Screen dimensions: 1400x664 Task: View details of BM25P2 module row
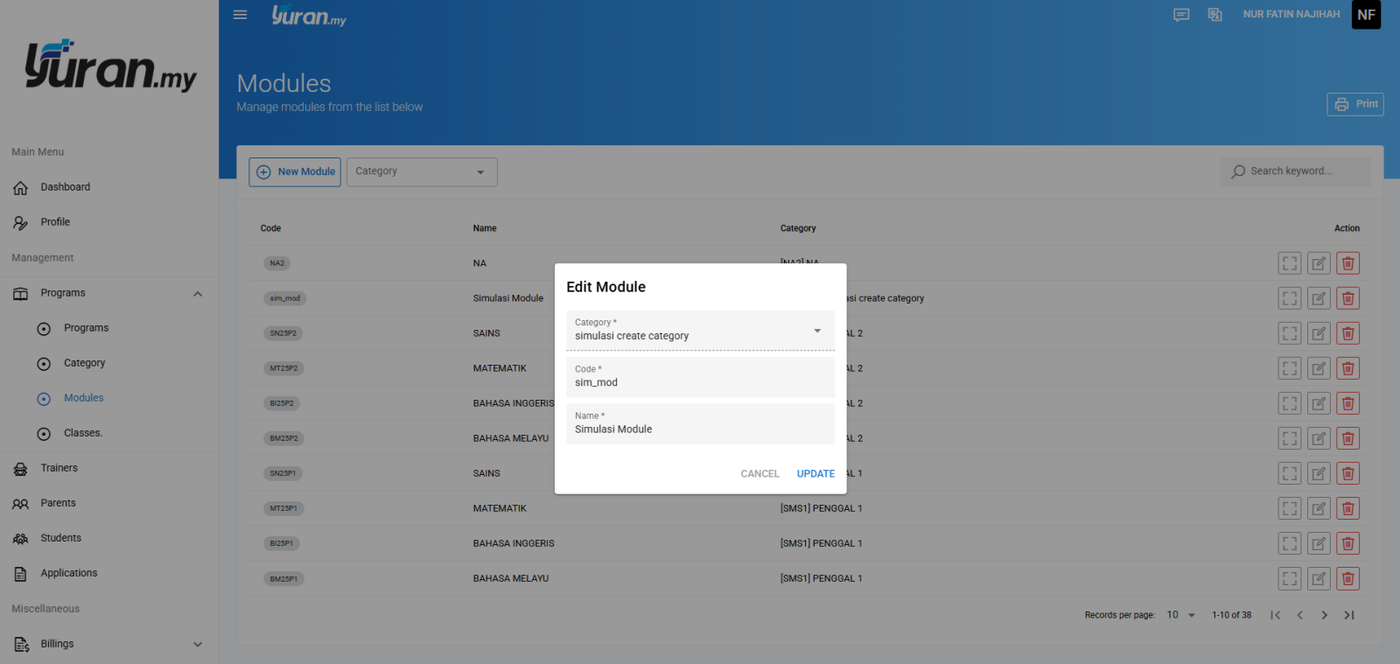click(1290, 438)
